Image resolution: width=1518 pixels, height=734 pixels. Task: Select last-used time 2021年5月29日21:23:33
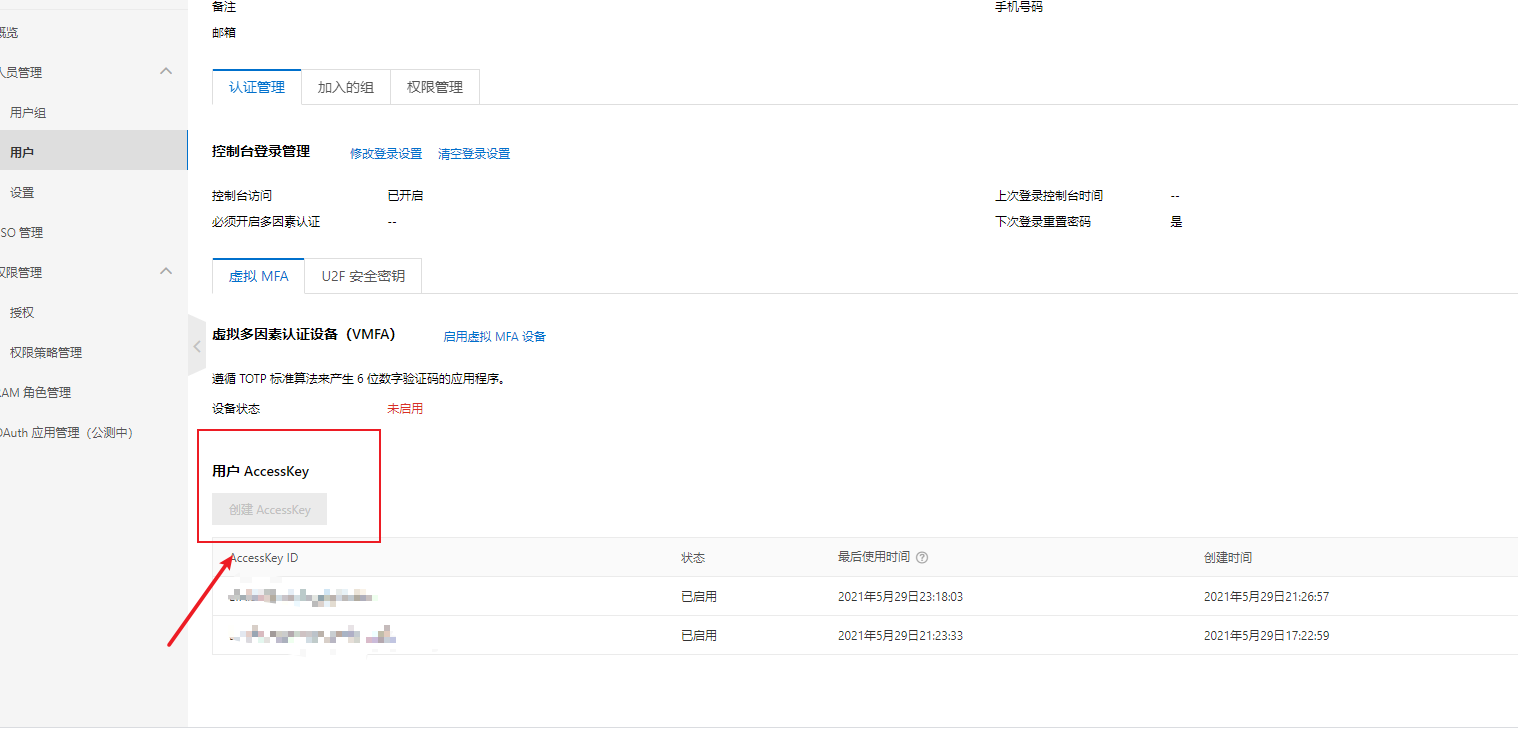click(900, 636)
